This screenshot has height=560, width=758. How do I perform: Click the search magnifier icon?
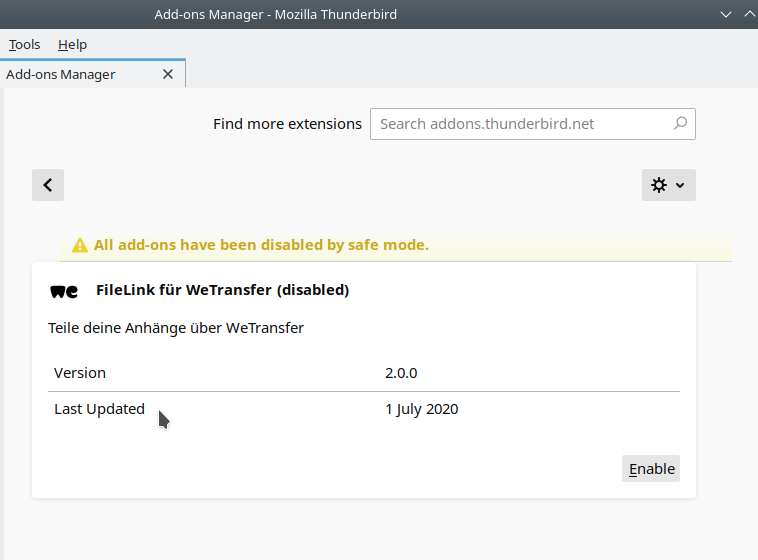pos(680,124)
